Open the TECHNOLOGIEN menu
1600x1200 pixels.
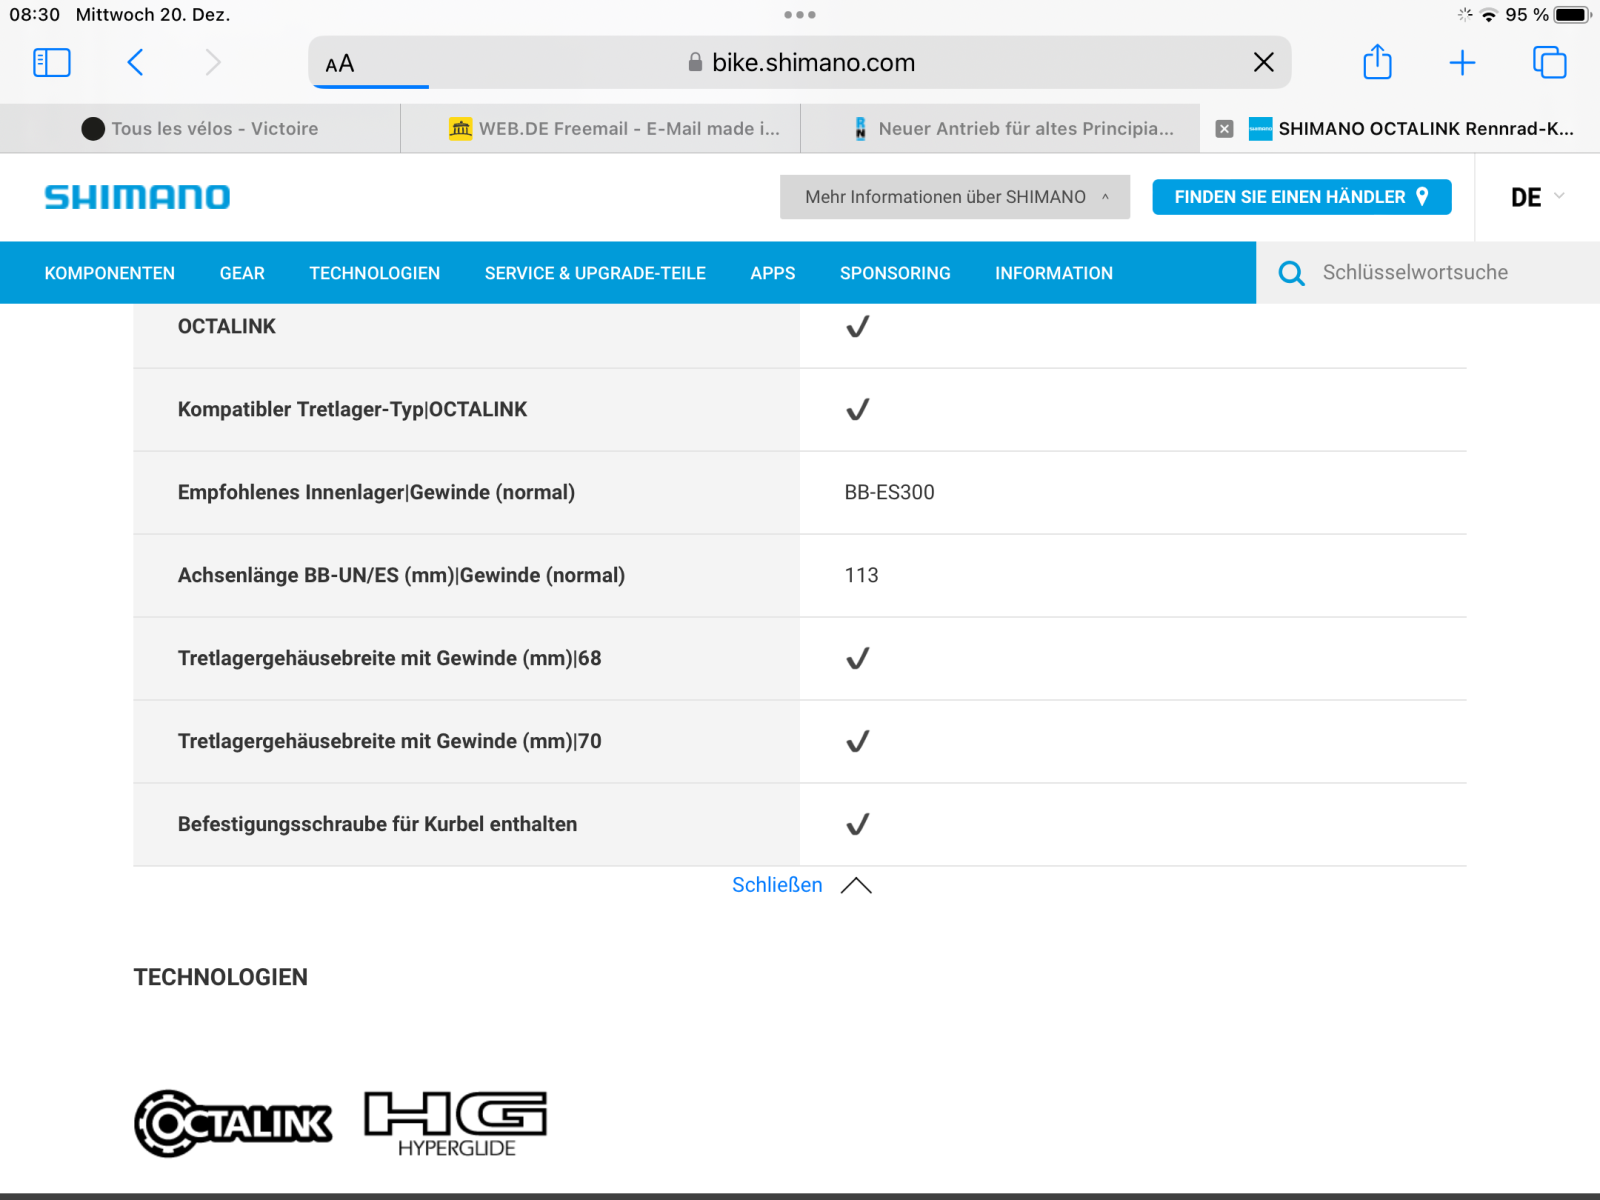[x=375, y=273]
